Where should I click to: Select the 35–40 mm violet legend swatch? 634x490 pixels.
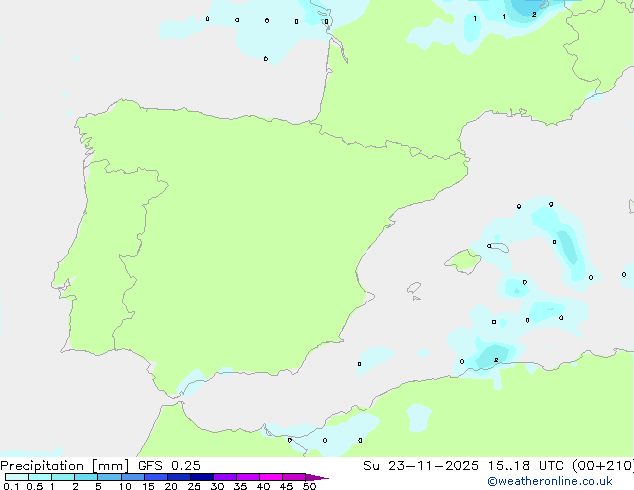[248, 477]
